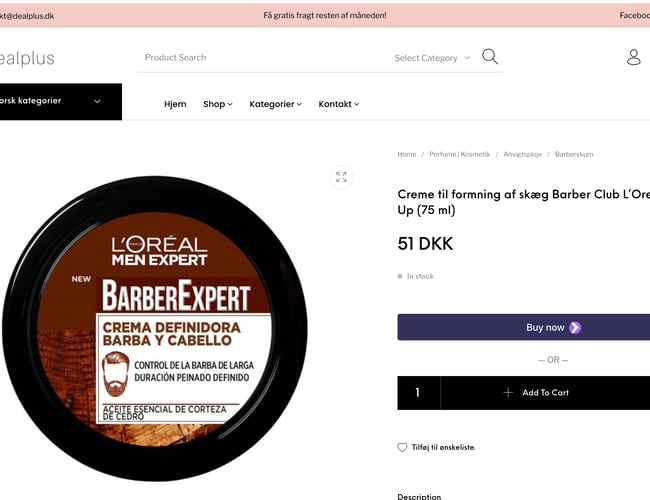
Task: Open the Barberskum breadcrumb link
Action: 574,154
